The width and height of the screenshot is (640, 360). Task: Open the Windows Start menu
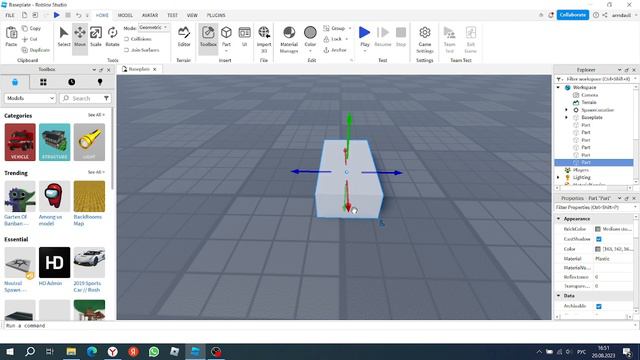pos(10,351)
